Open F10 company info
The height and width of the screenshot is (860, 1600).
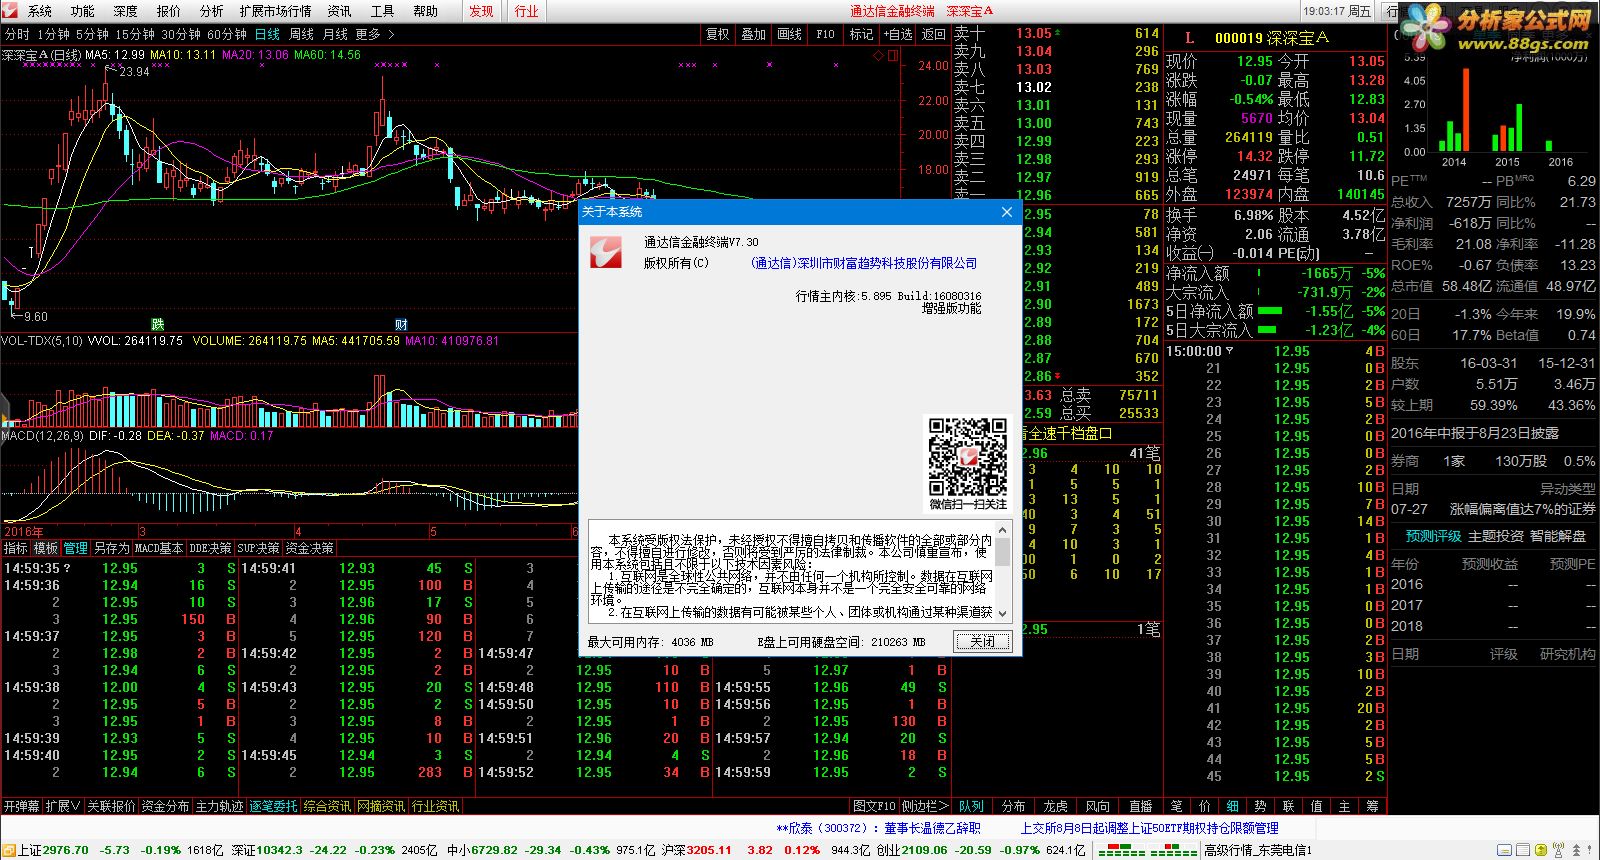click(x=825, y=34)
